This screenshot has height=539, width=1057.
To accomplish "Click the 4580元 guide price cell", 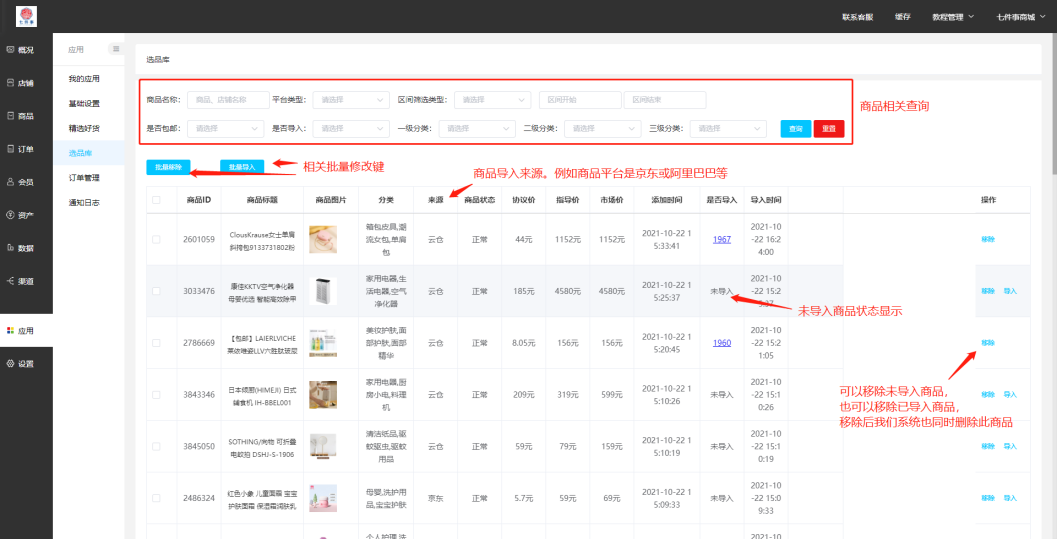I will pos(568,291).
